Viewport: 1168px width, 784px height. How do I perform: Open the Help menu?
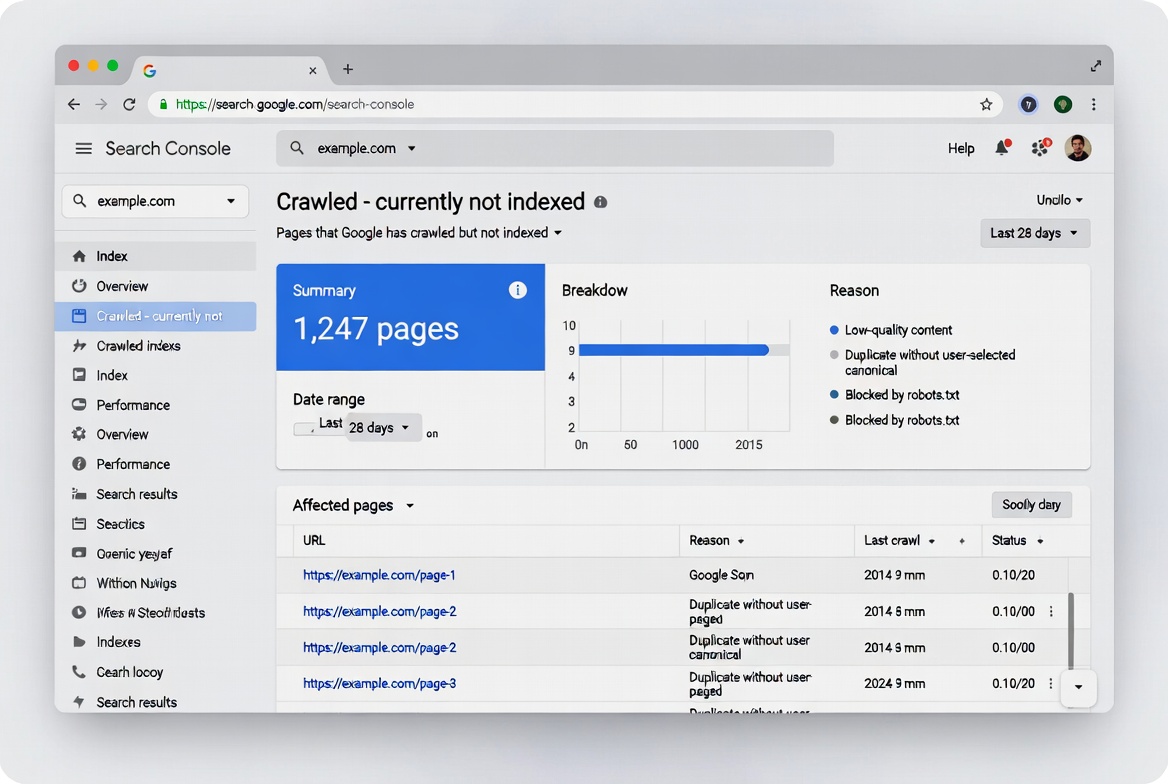point(960,148)
